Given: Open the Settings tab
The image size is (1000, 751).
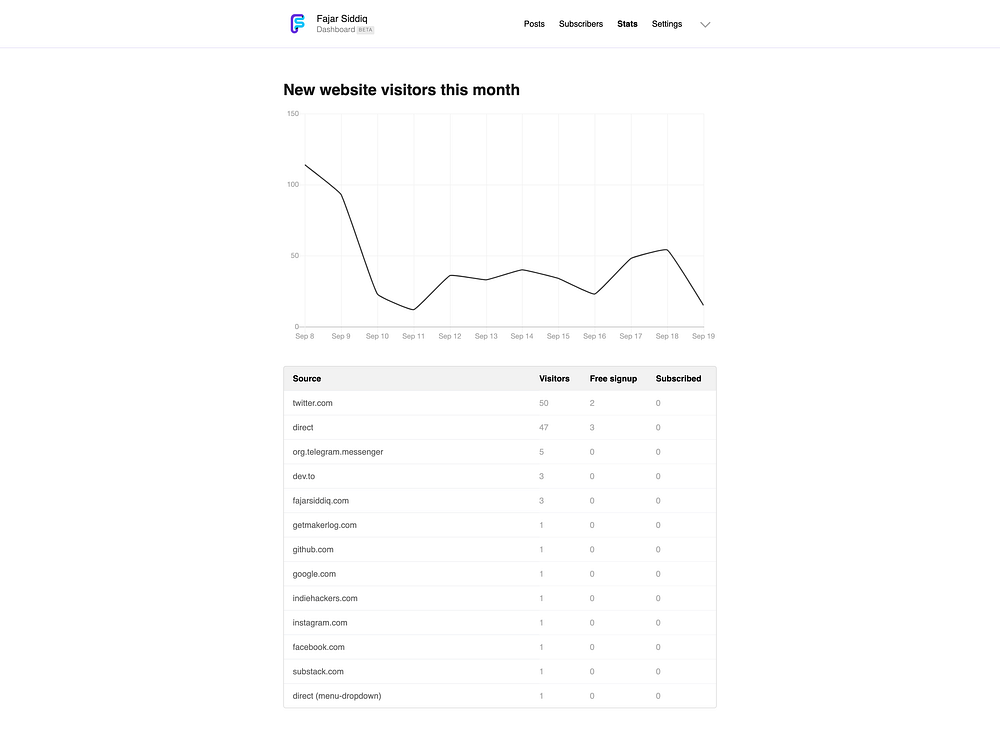Looking at the screenshot, I should (x=667, y=24).
